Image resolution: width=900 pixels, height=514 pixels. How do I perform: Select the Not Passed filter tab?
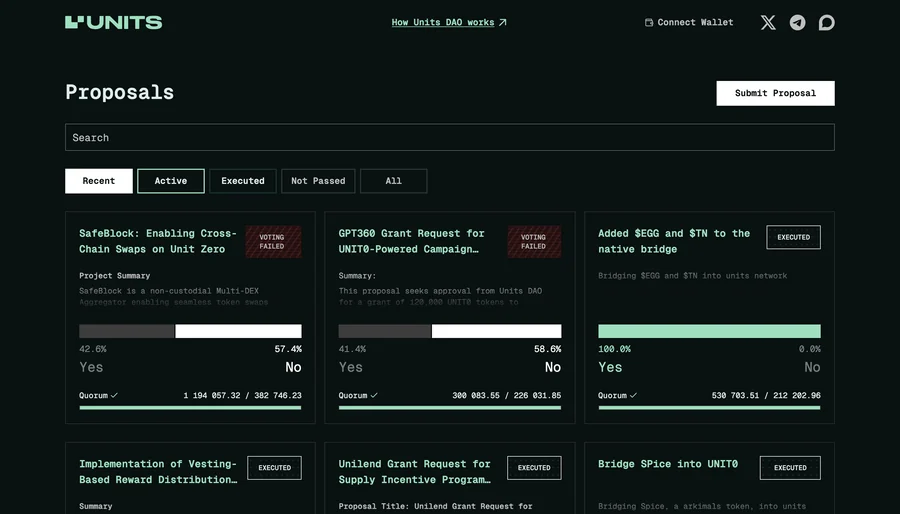click(x=318, y=181)
